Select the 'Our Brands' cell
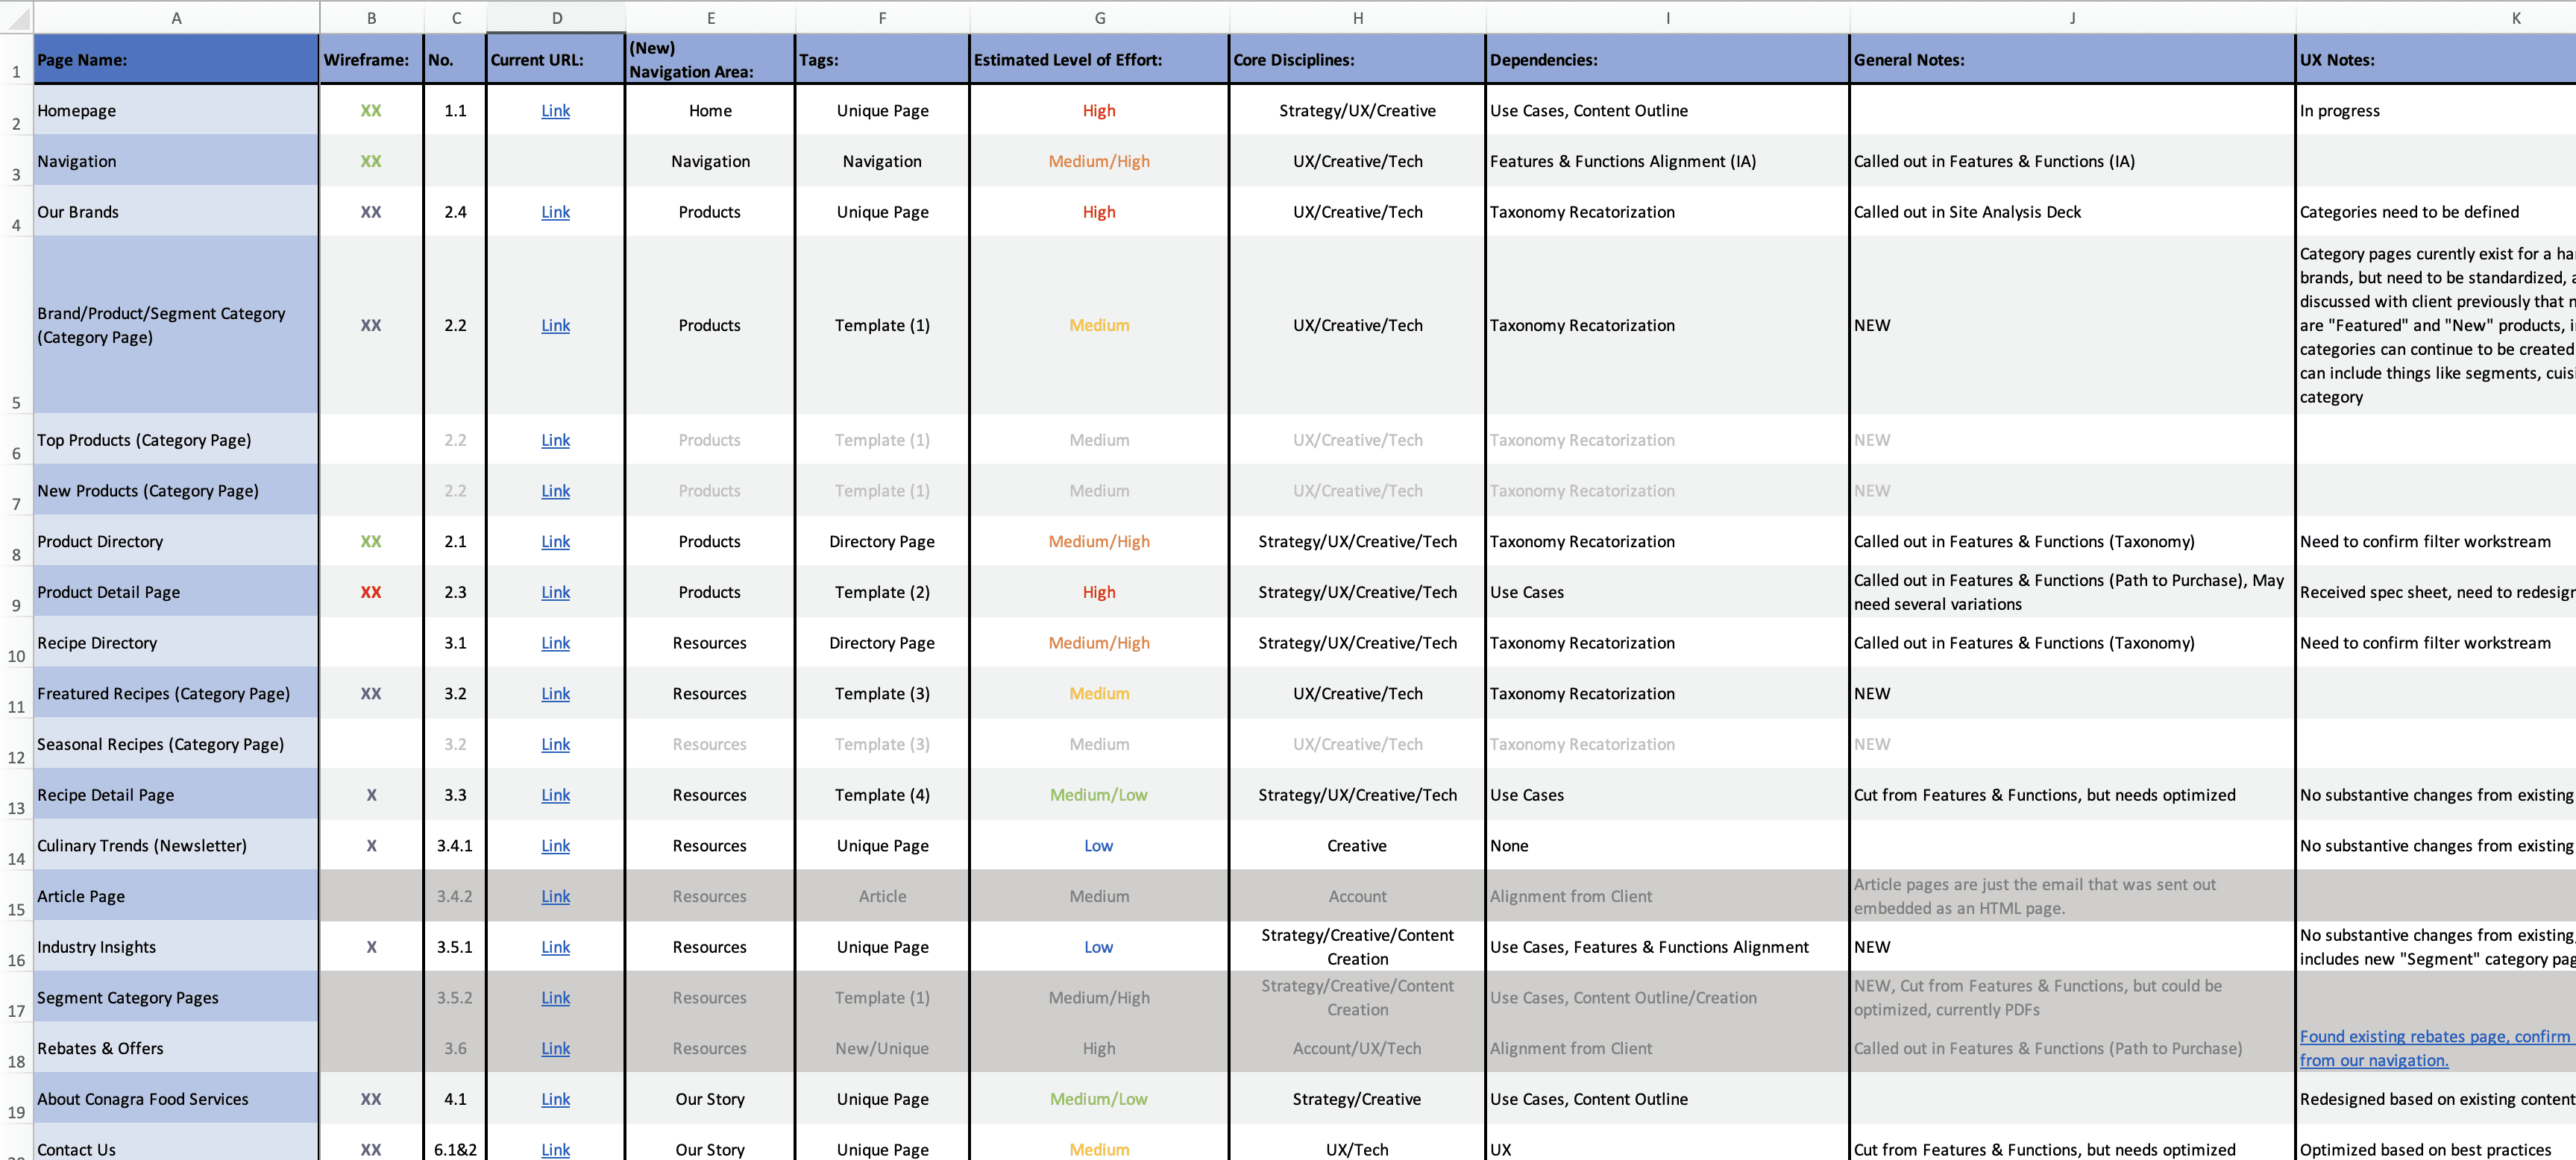This screenshot has height=1160, width=2576. (x=176, y=212)
